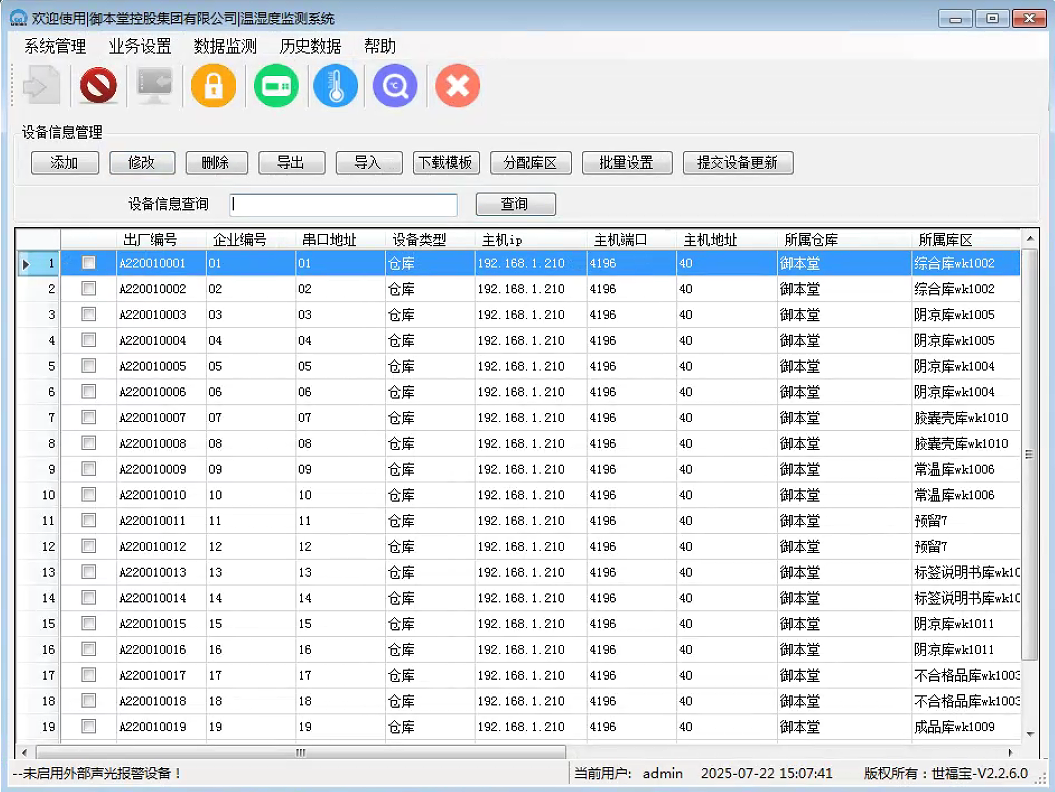Click the grayed-out document import icon
Image resolution: width=1055 pixels, height=792 pixels.
(41, 86)
